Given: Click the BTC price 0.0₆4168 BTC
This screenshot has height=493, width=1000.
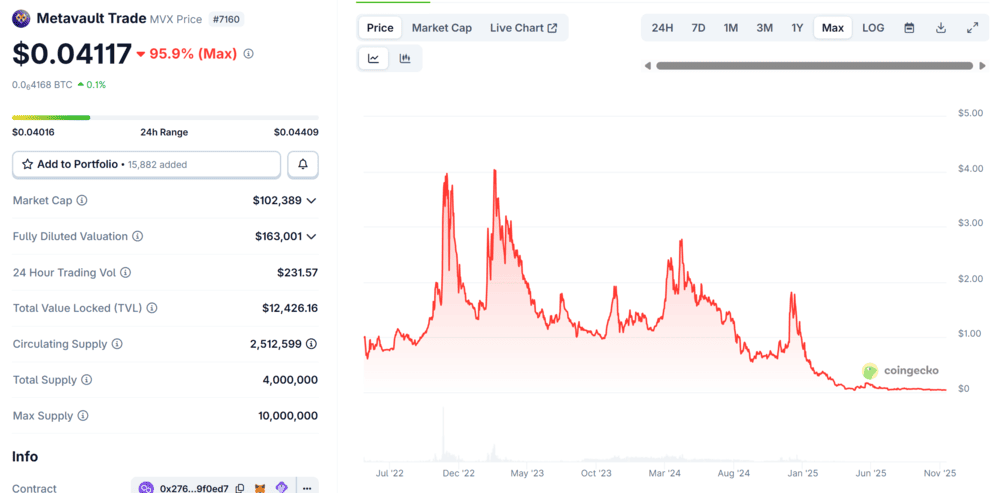Looking at the screenshot, I should [x=42, y=84].
